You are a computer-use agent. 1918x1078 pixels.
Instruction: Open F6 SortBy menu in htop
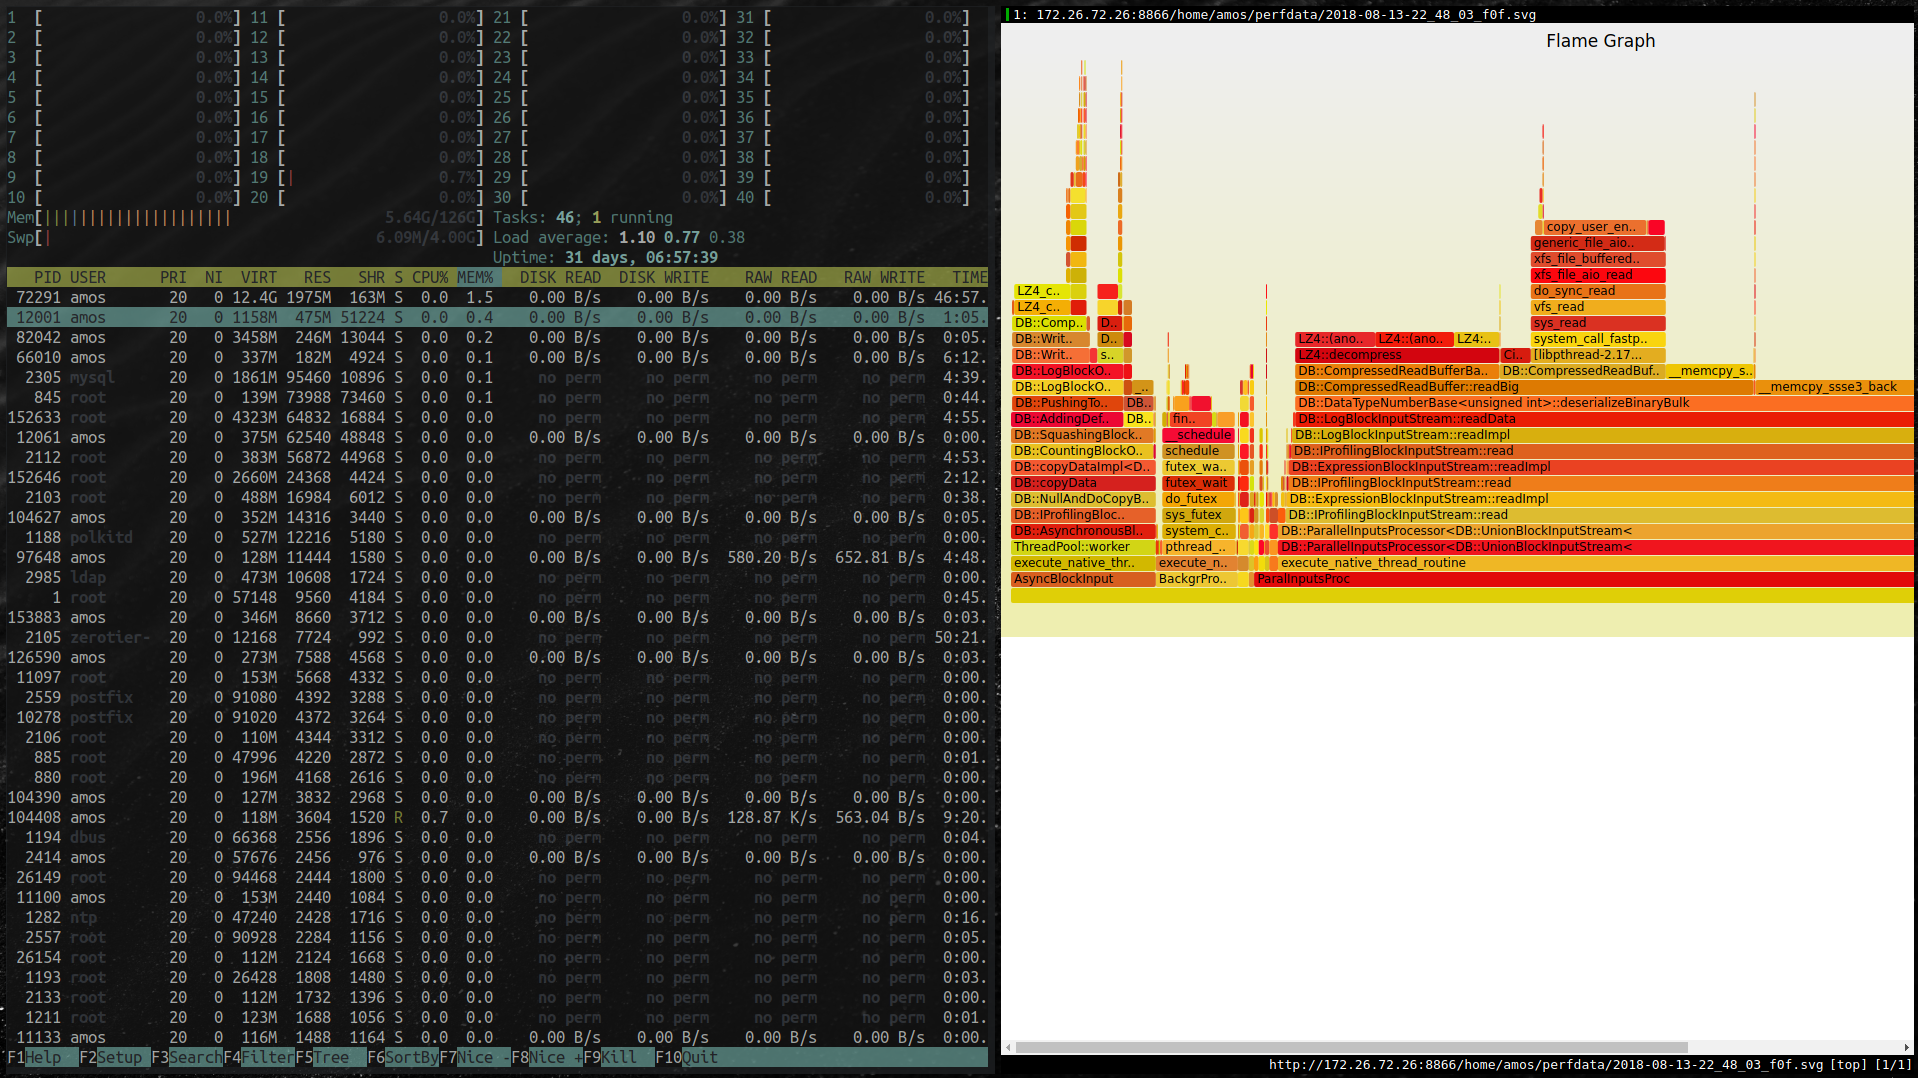coord(402,1057)
